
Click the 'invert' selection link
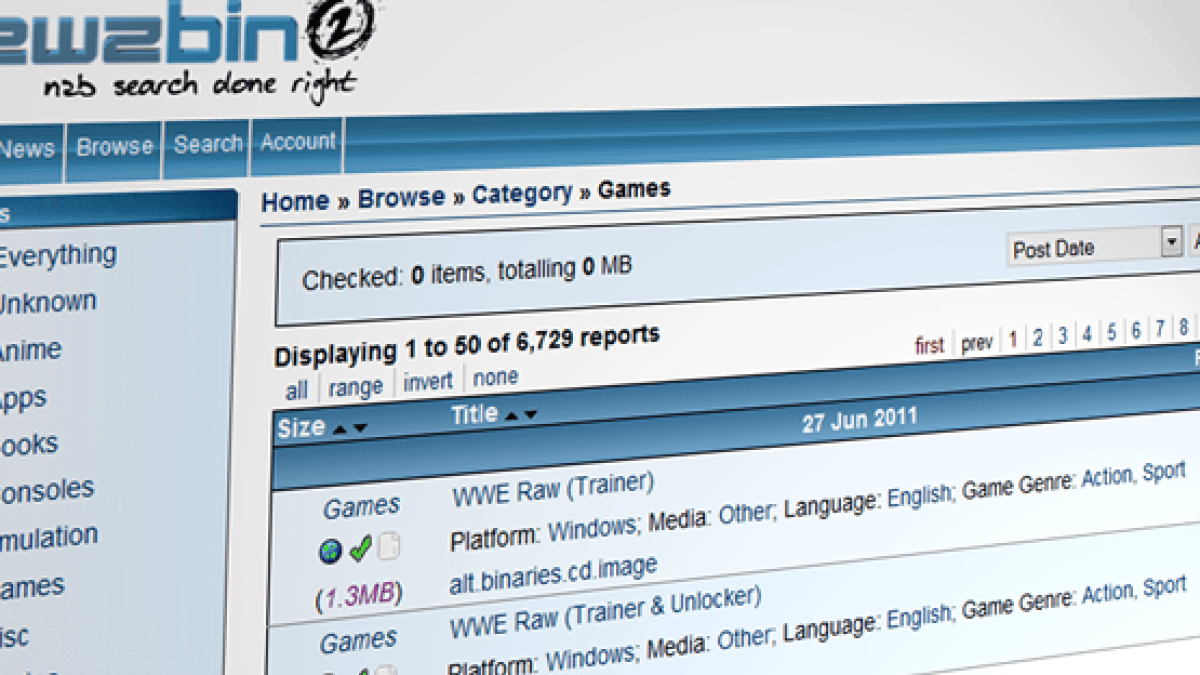pos(428,382)
